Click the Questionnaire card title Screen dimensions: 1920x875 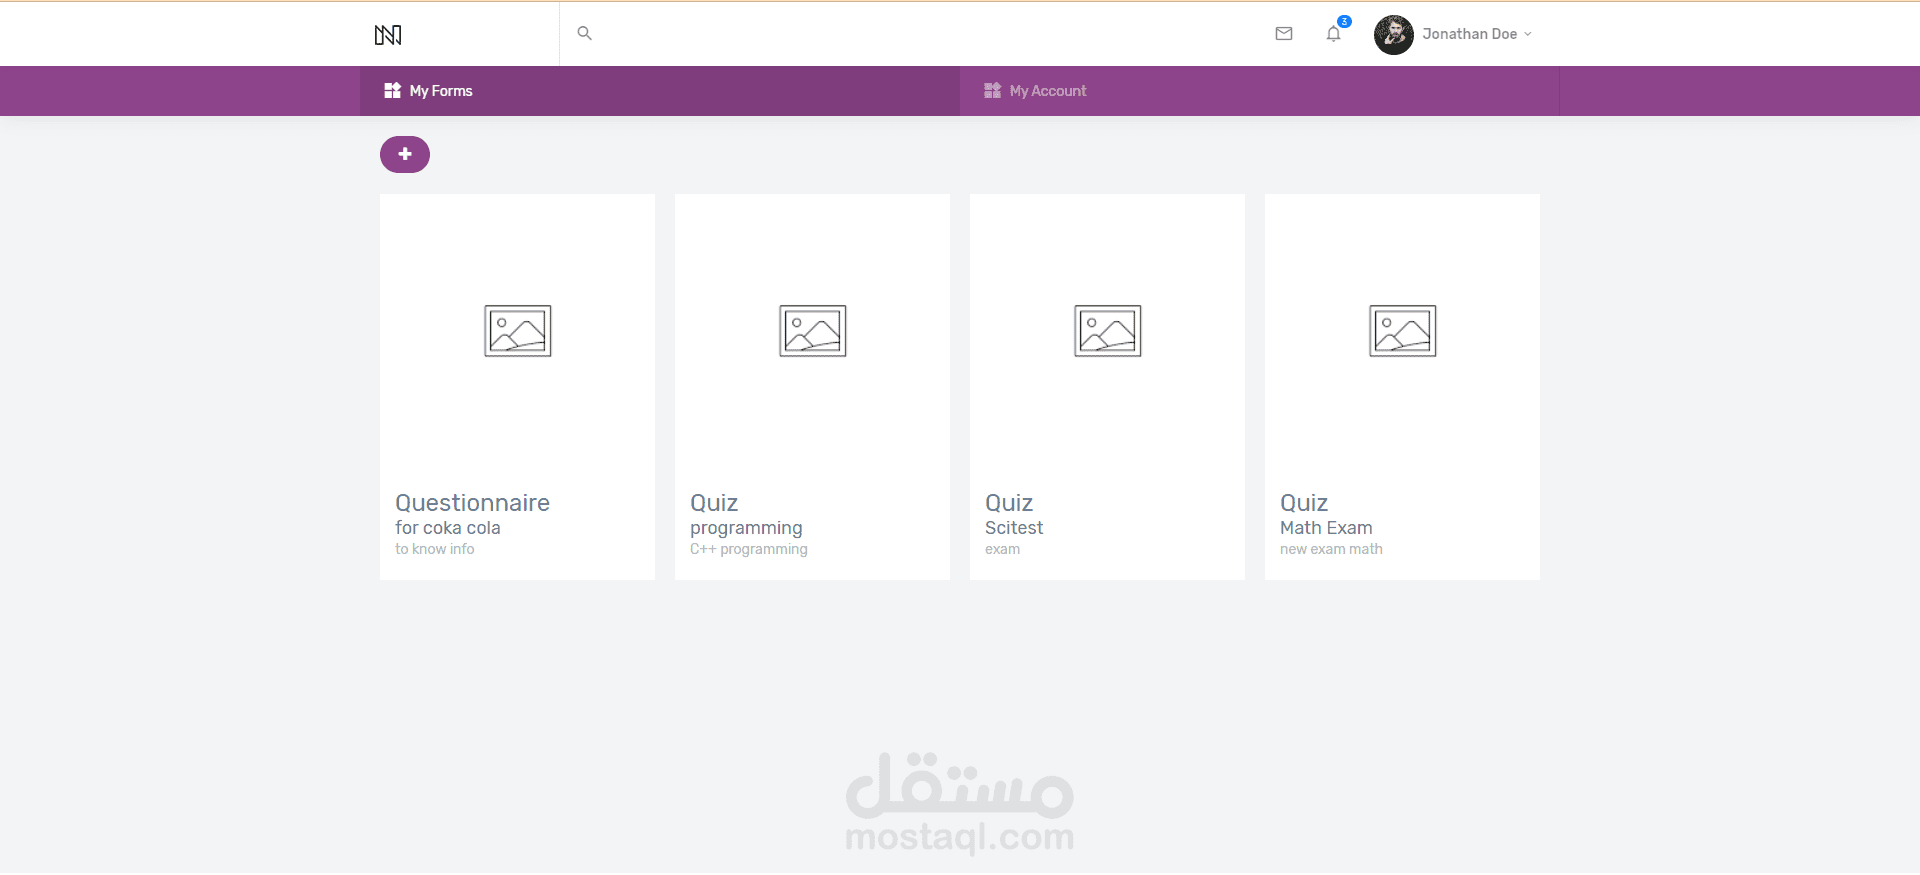[x=472, y=503]
